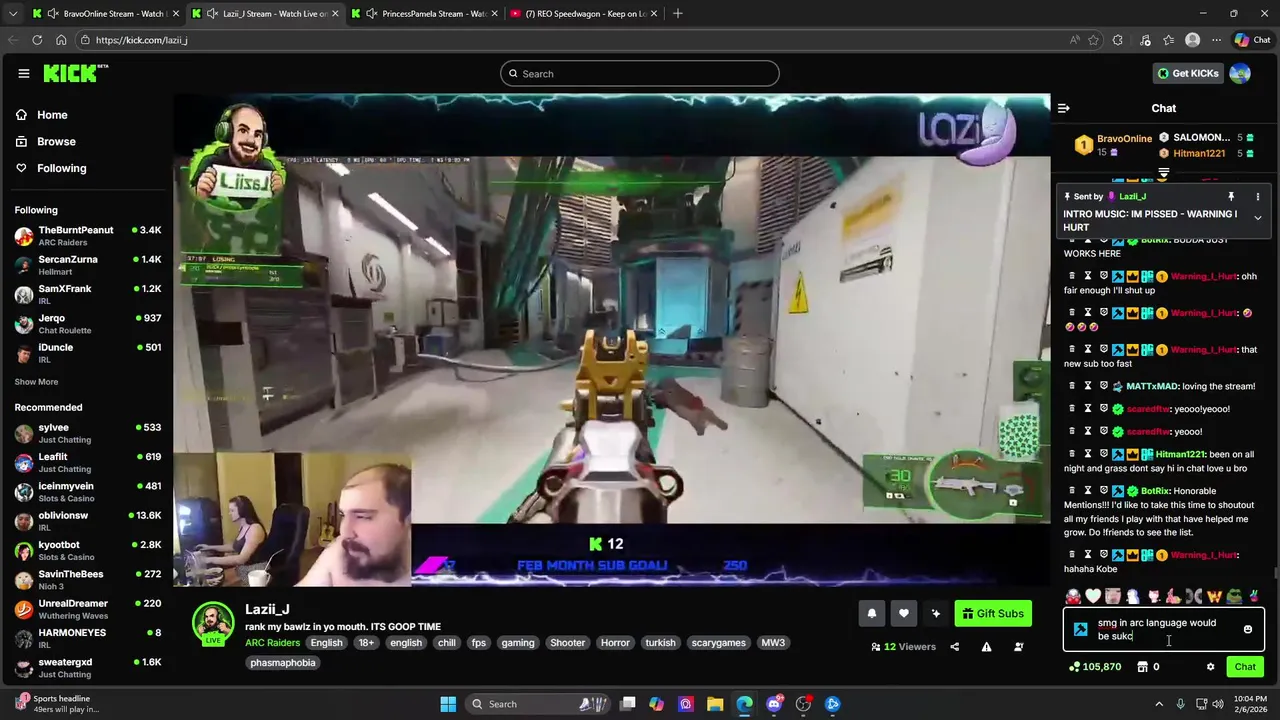
Task: Click the profile avatar at top right
Action: (x=1240, y=73)
